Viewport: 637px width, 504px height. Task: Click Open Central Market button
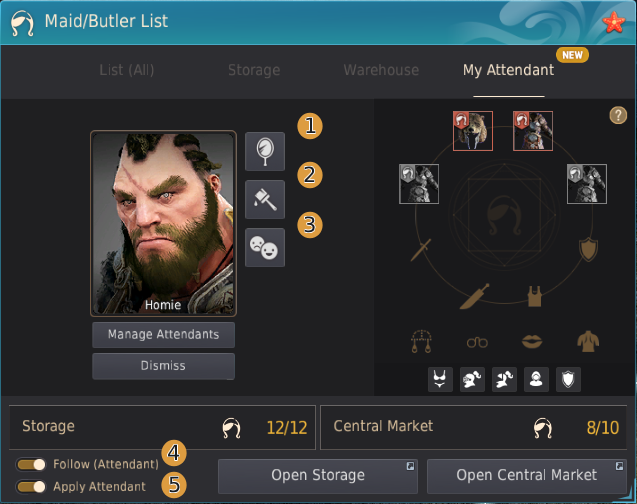(526, 476)
